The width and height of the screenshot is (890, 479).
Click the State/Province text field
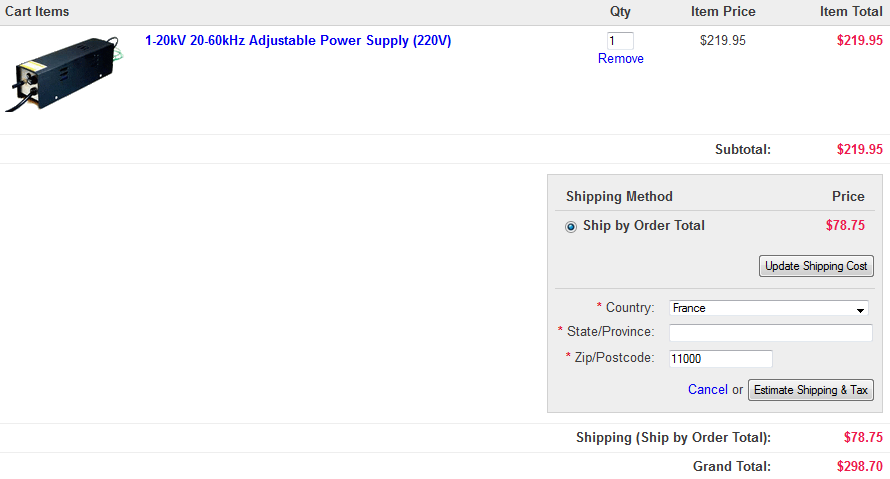click(770, 333)
